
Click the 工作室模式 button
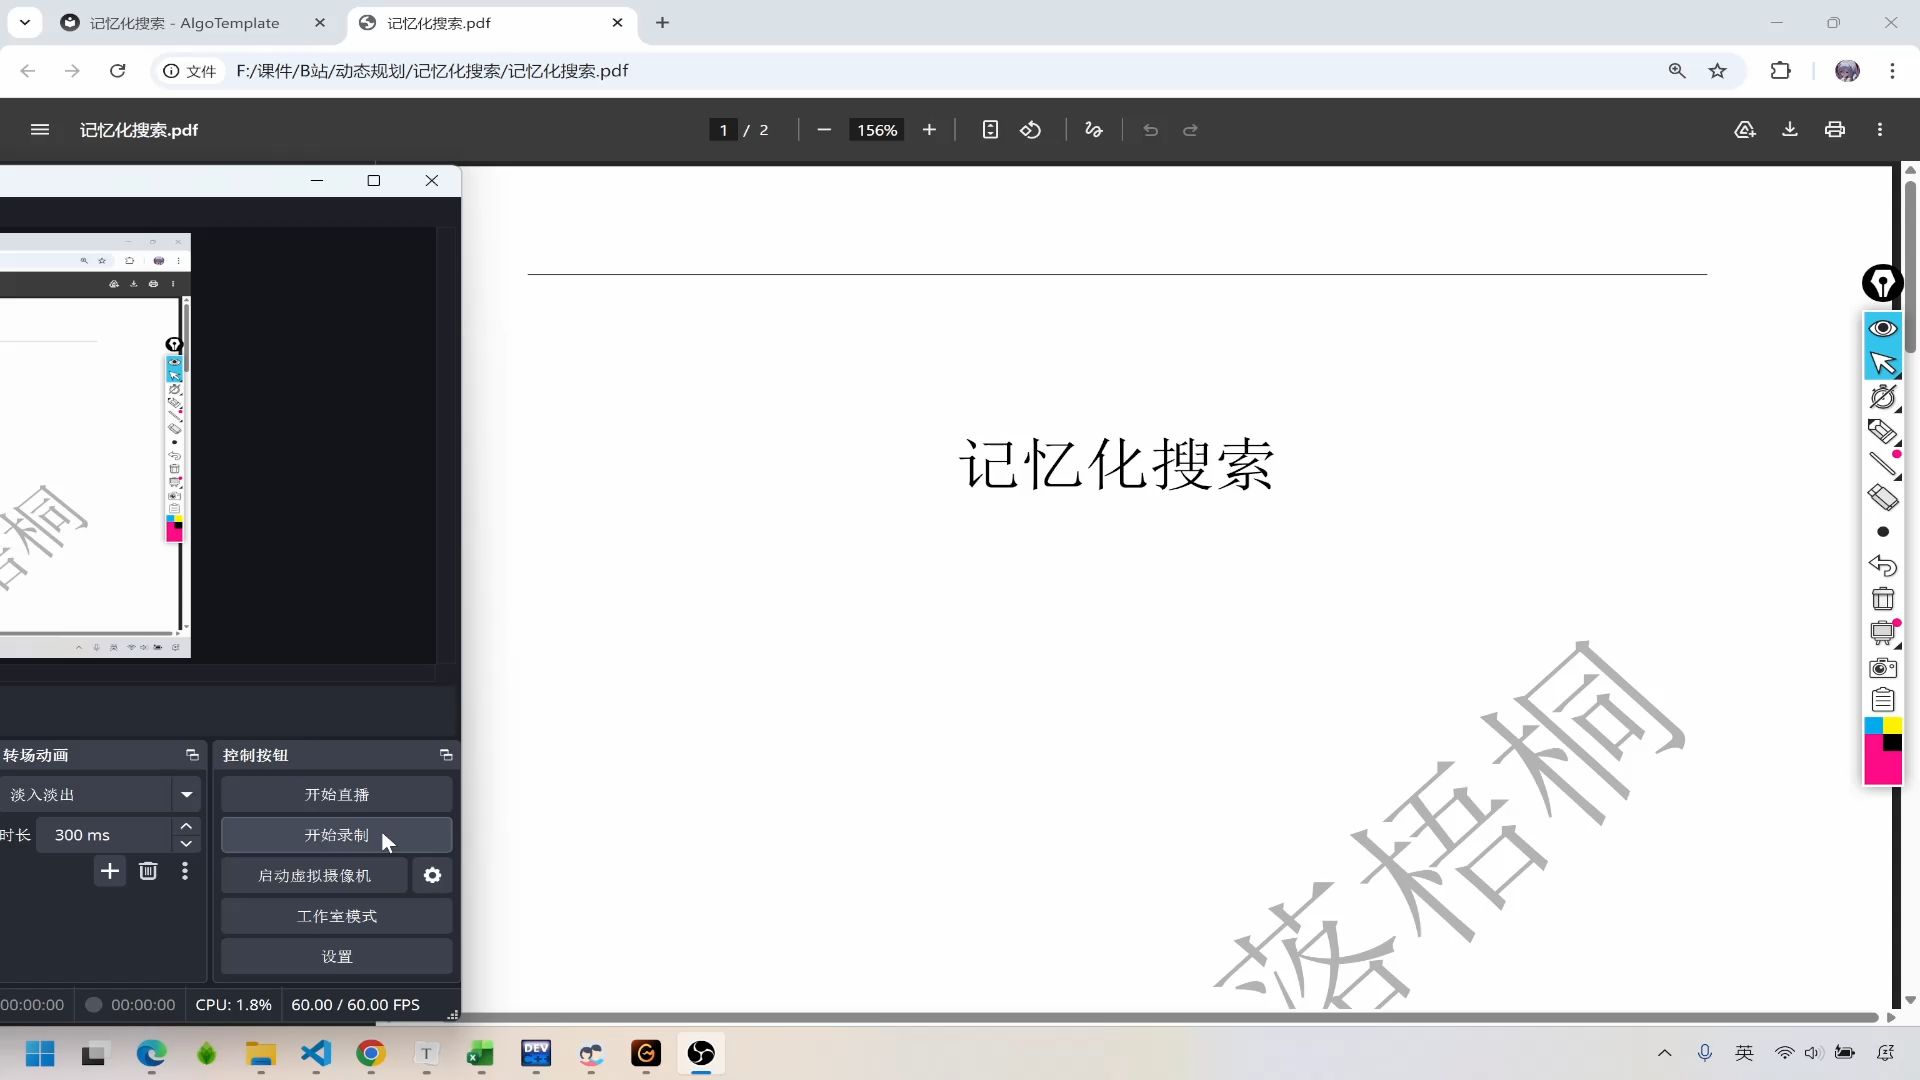click(336, 916)
